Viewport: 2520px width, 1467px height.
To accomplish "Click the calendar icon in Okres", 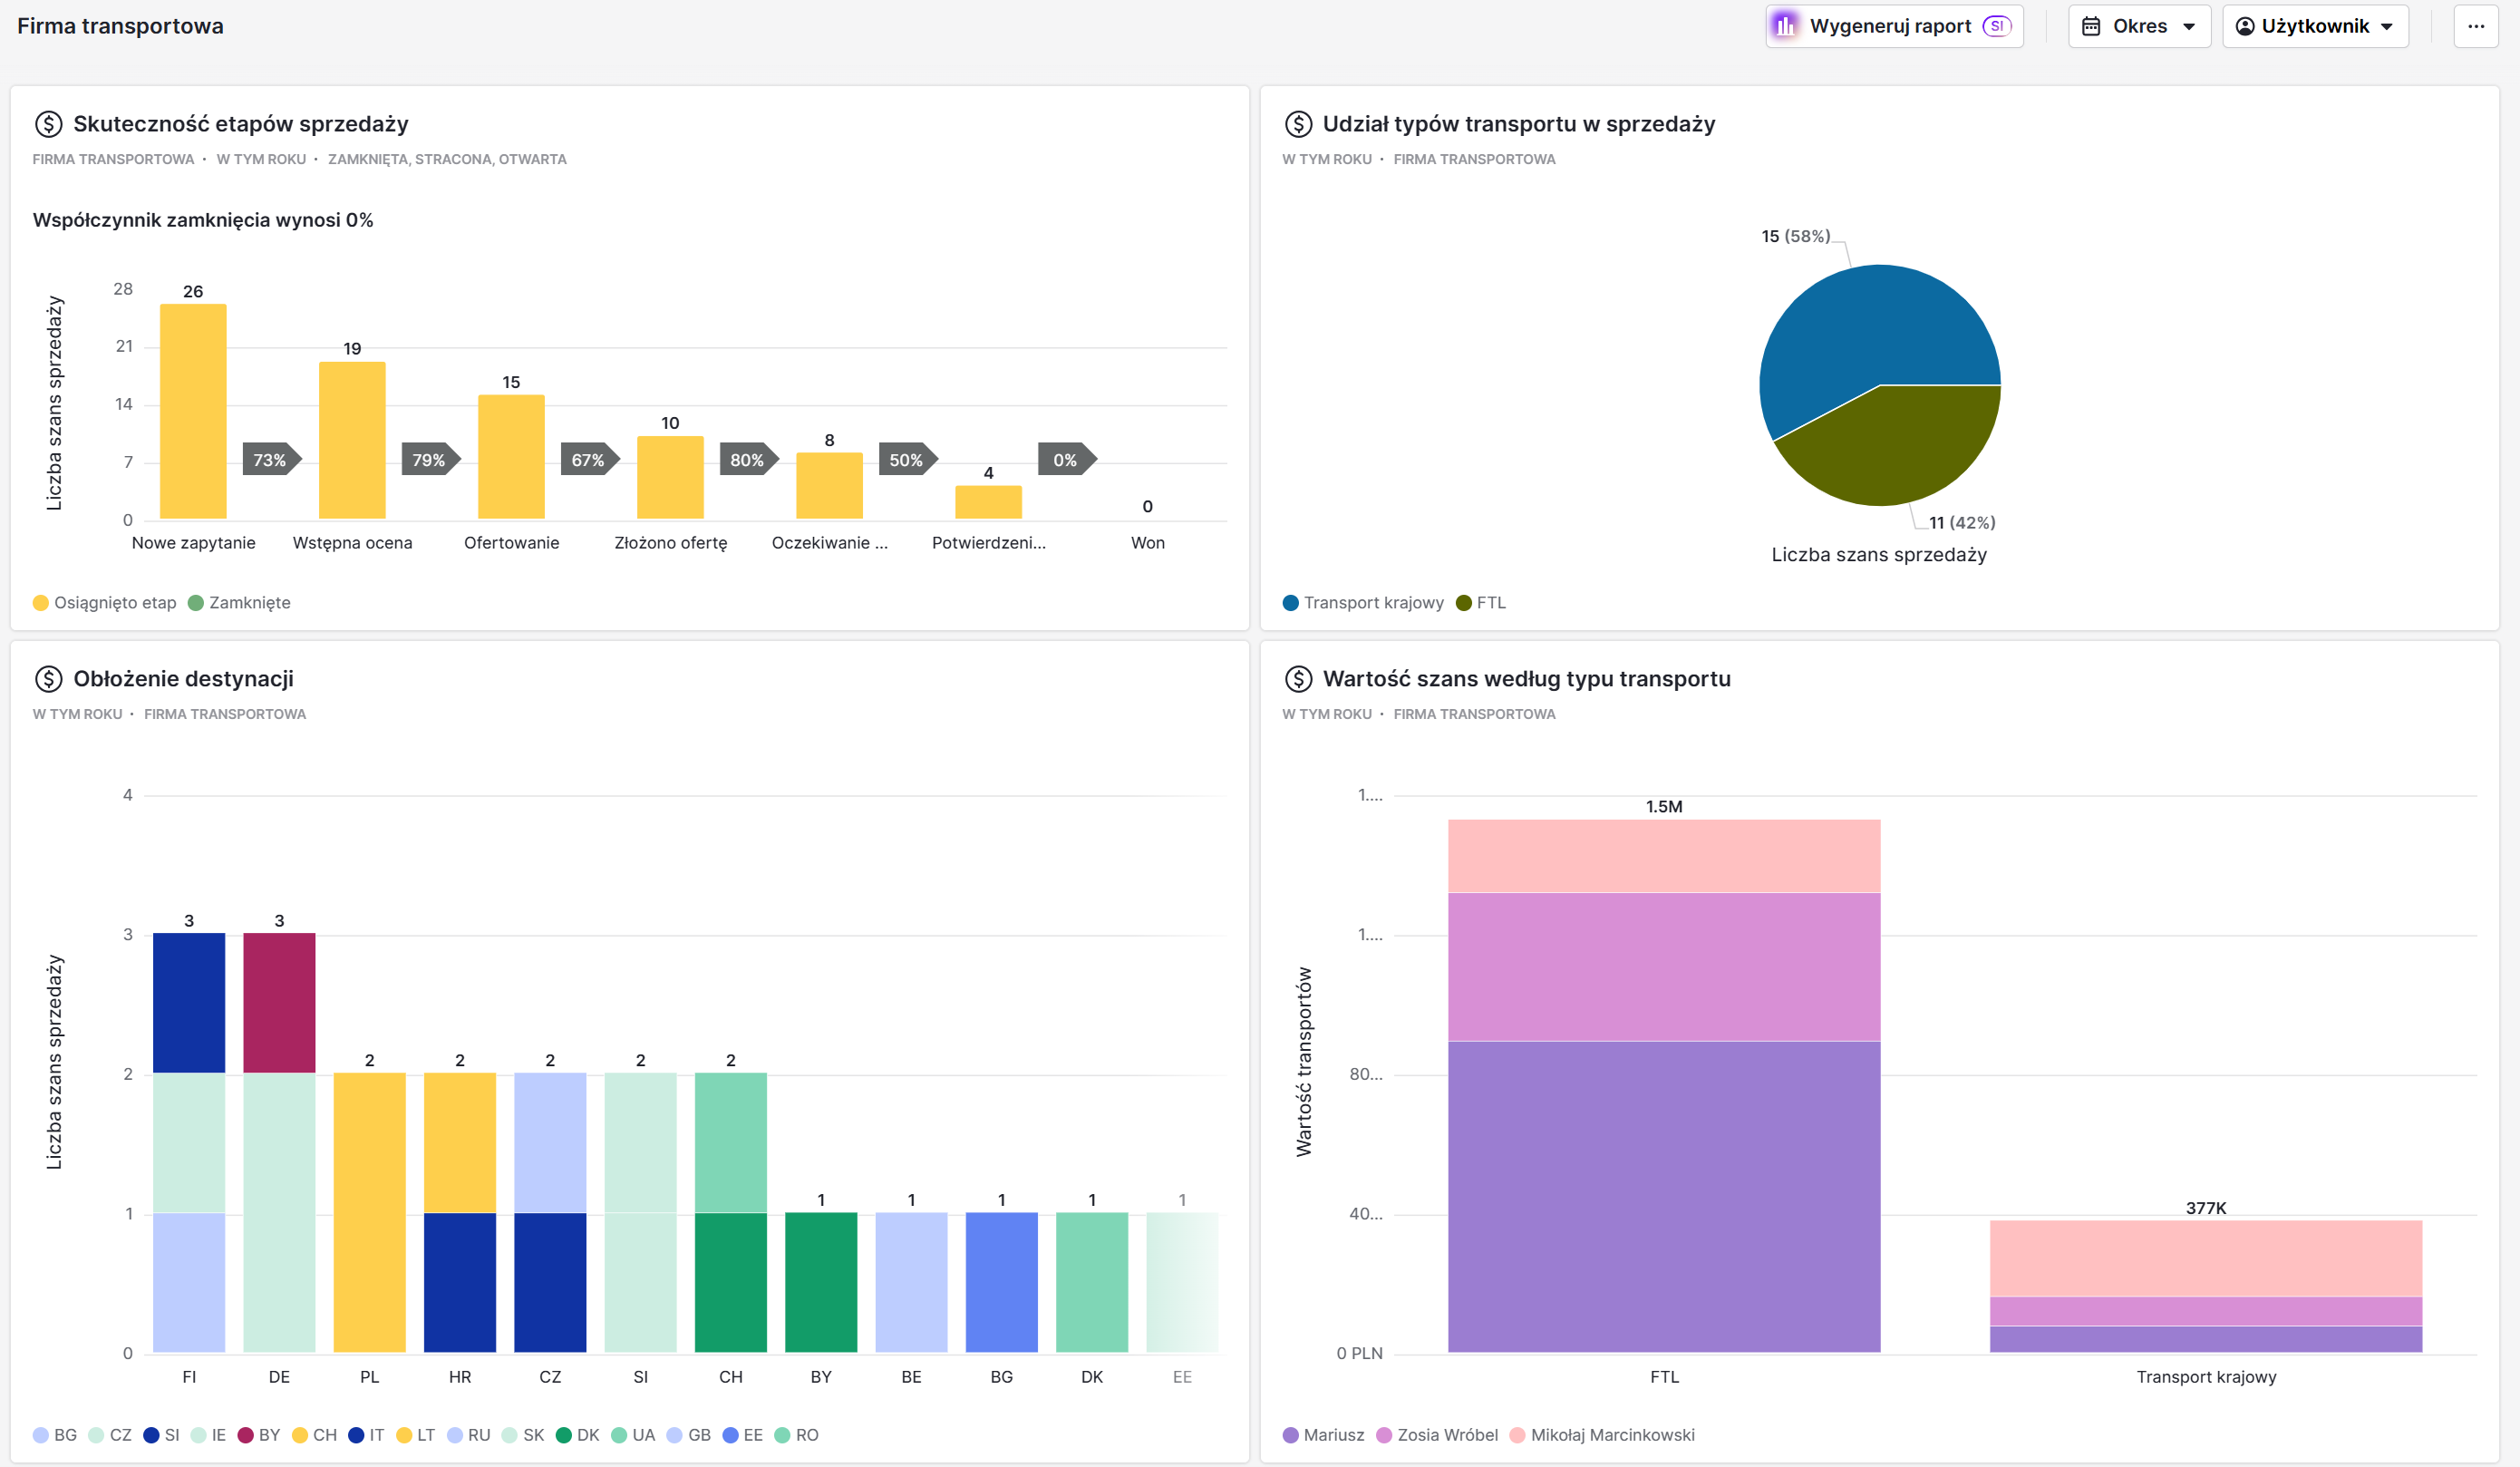I will pyautogui.click(x=2091, y=26).
